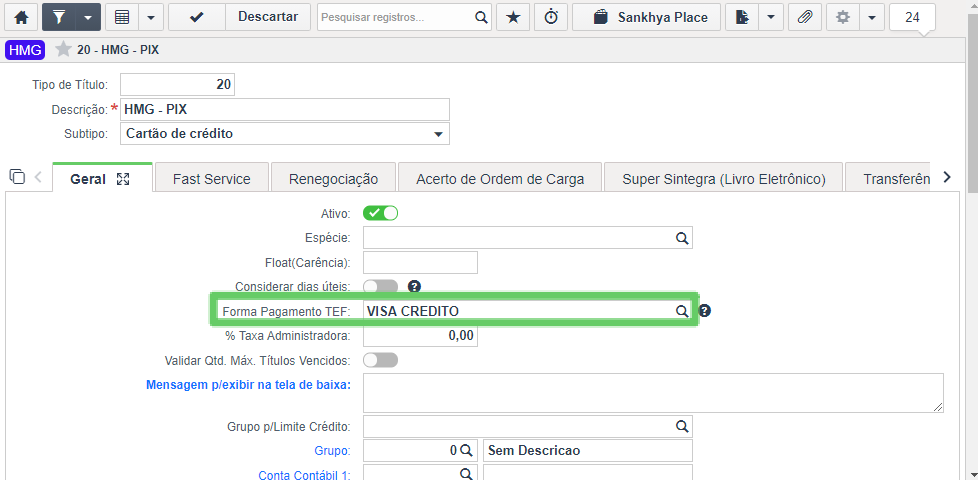Switch to the Fast Service tab
Viewport: 978px width, 480px height.
click(x=211, y=179)
